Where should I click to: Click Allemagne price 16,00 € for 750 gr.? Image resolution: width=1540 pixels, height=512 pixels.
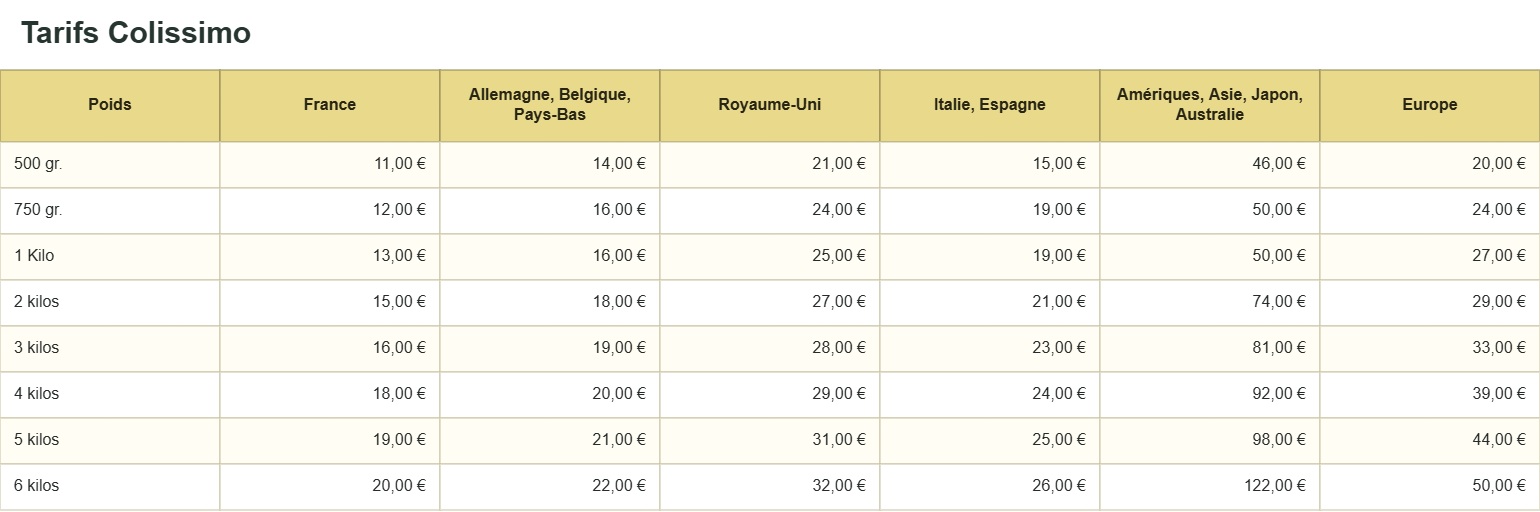point(550,210)
